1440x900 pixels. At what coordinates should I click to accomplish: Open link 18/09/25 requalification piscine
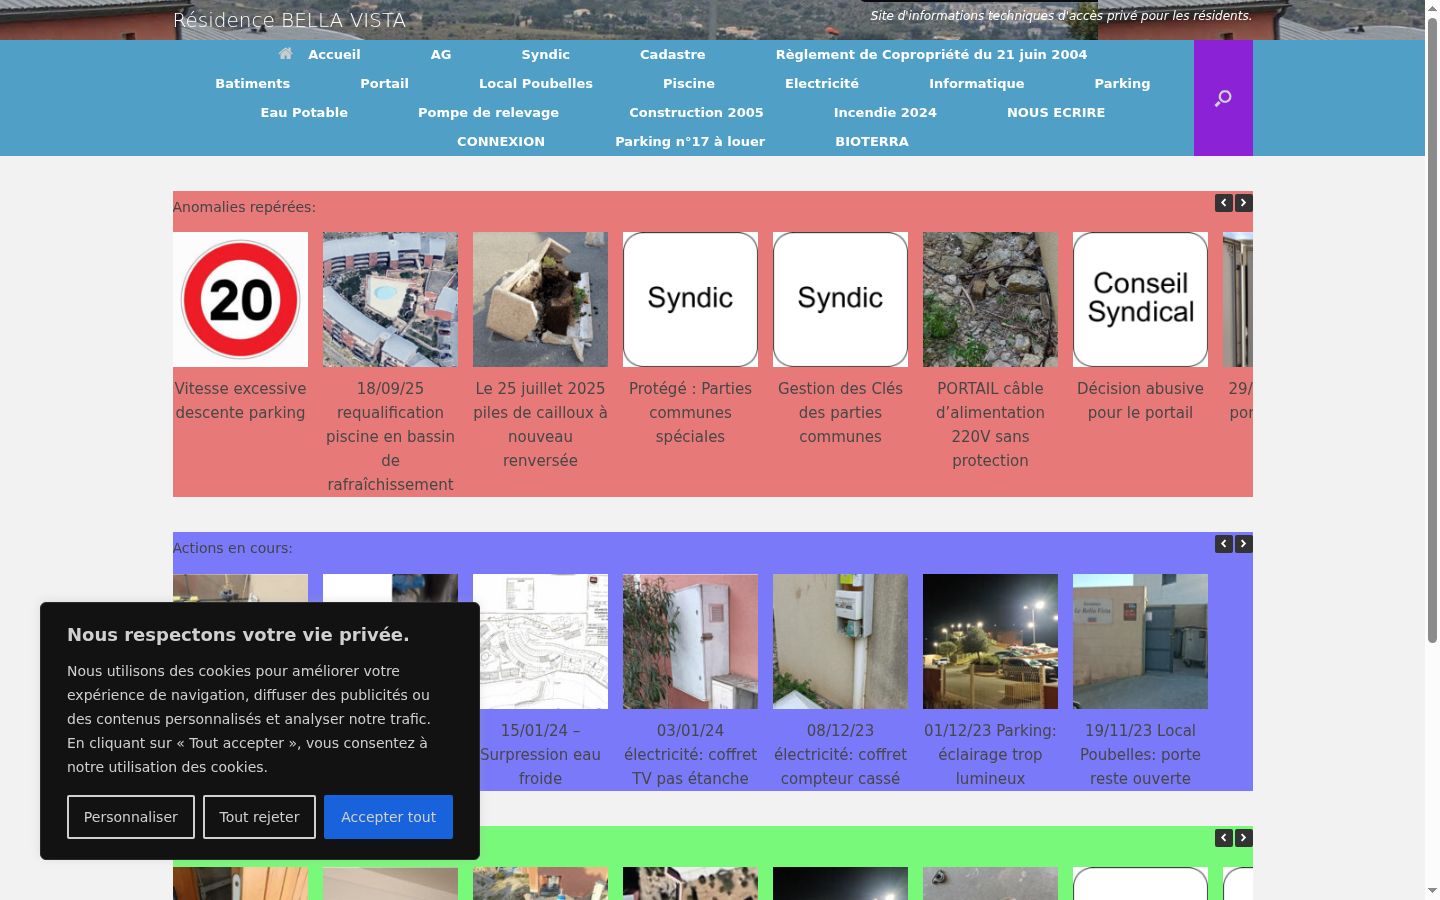coord(390,437)
